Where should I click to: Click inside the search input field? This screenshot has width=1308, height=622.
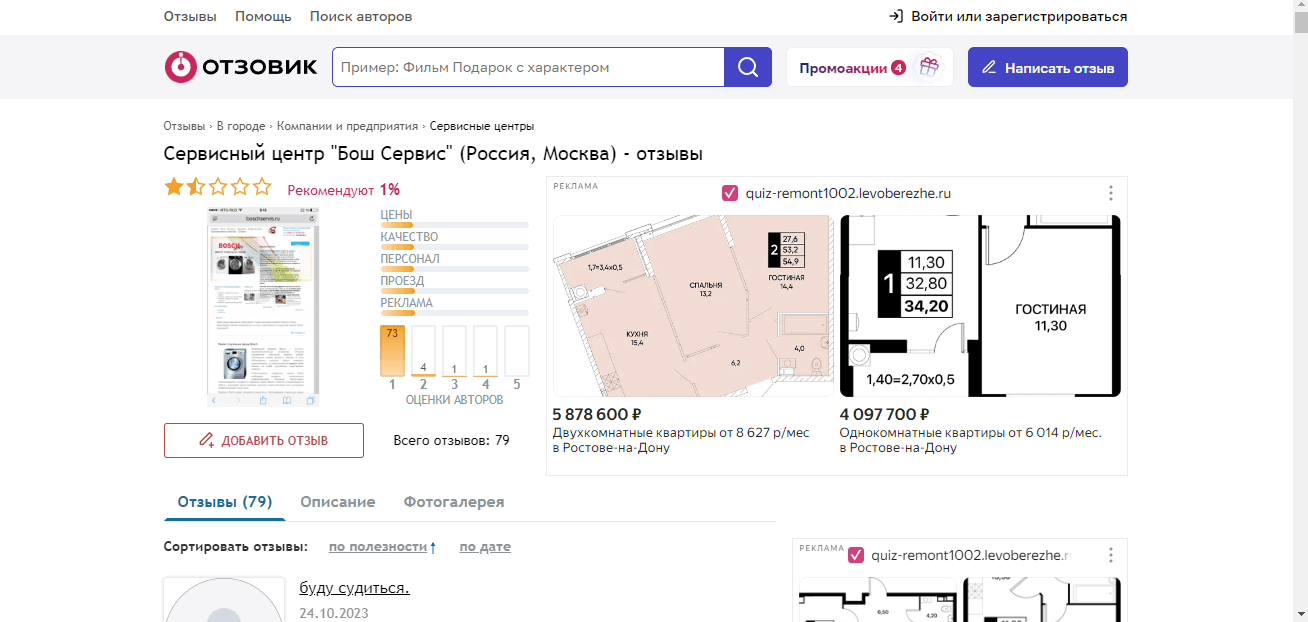(x=525, y=66)
